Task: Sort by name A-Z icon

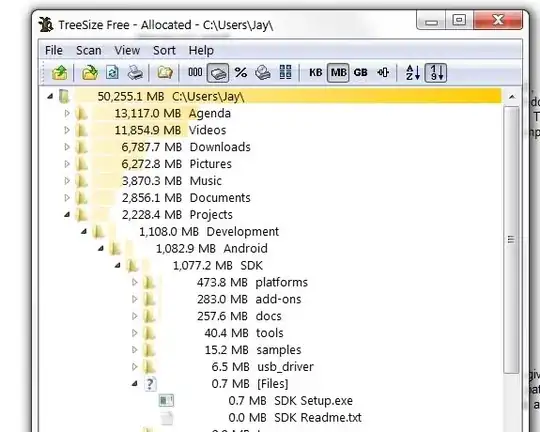Action: click(x=413, y=73)
